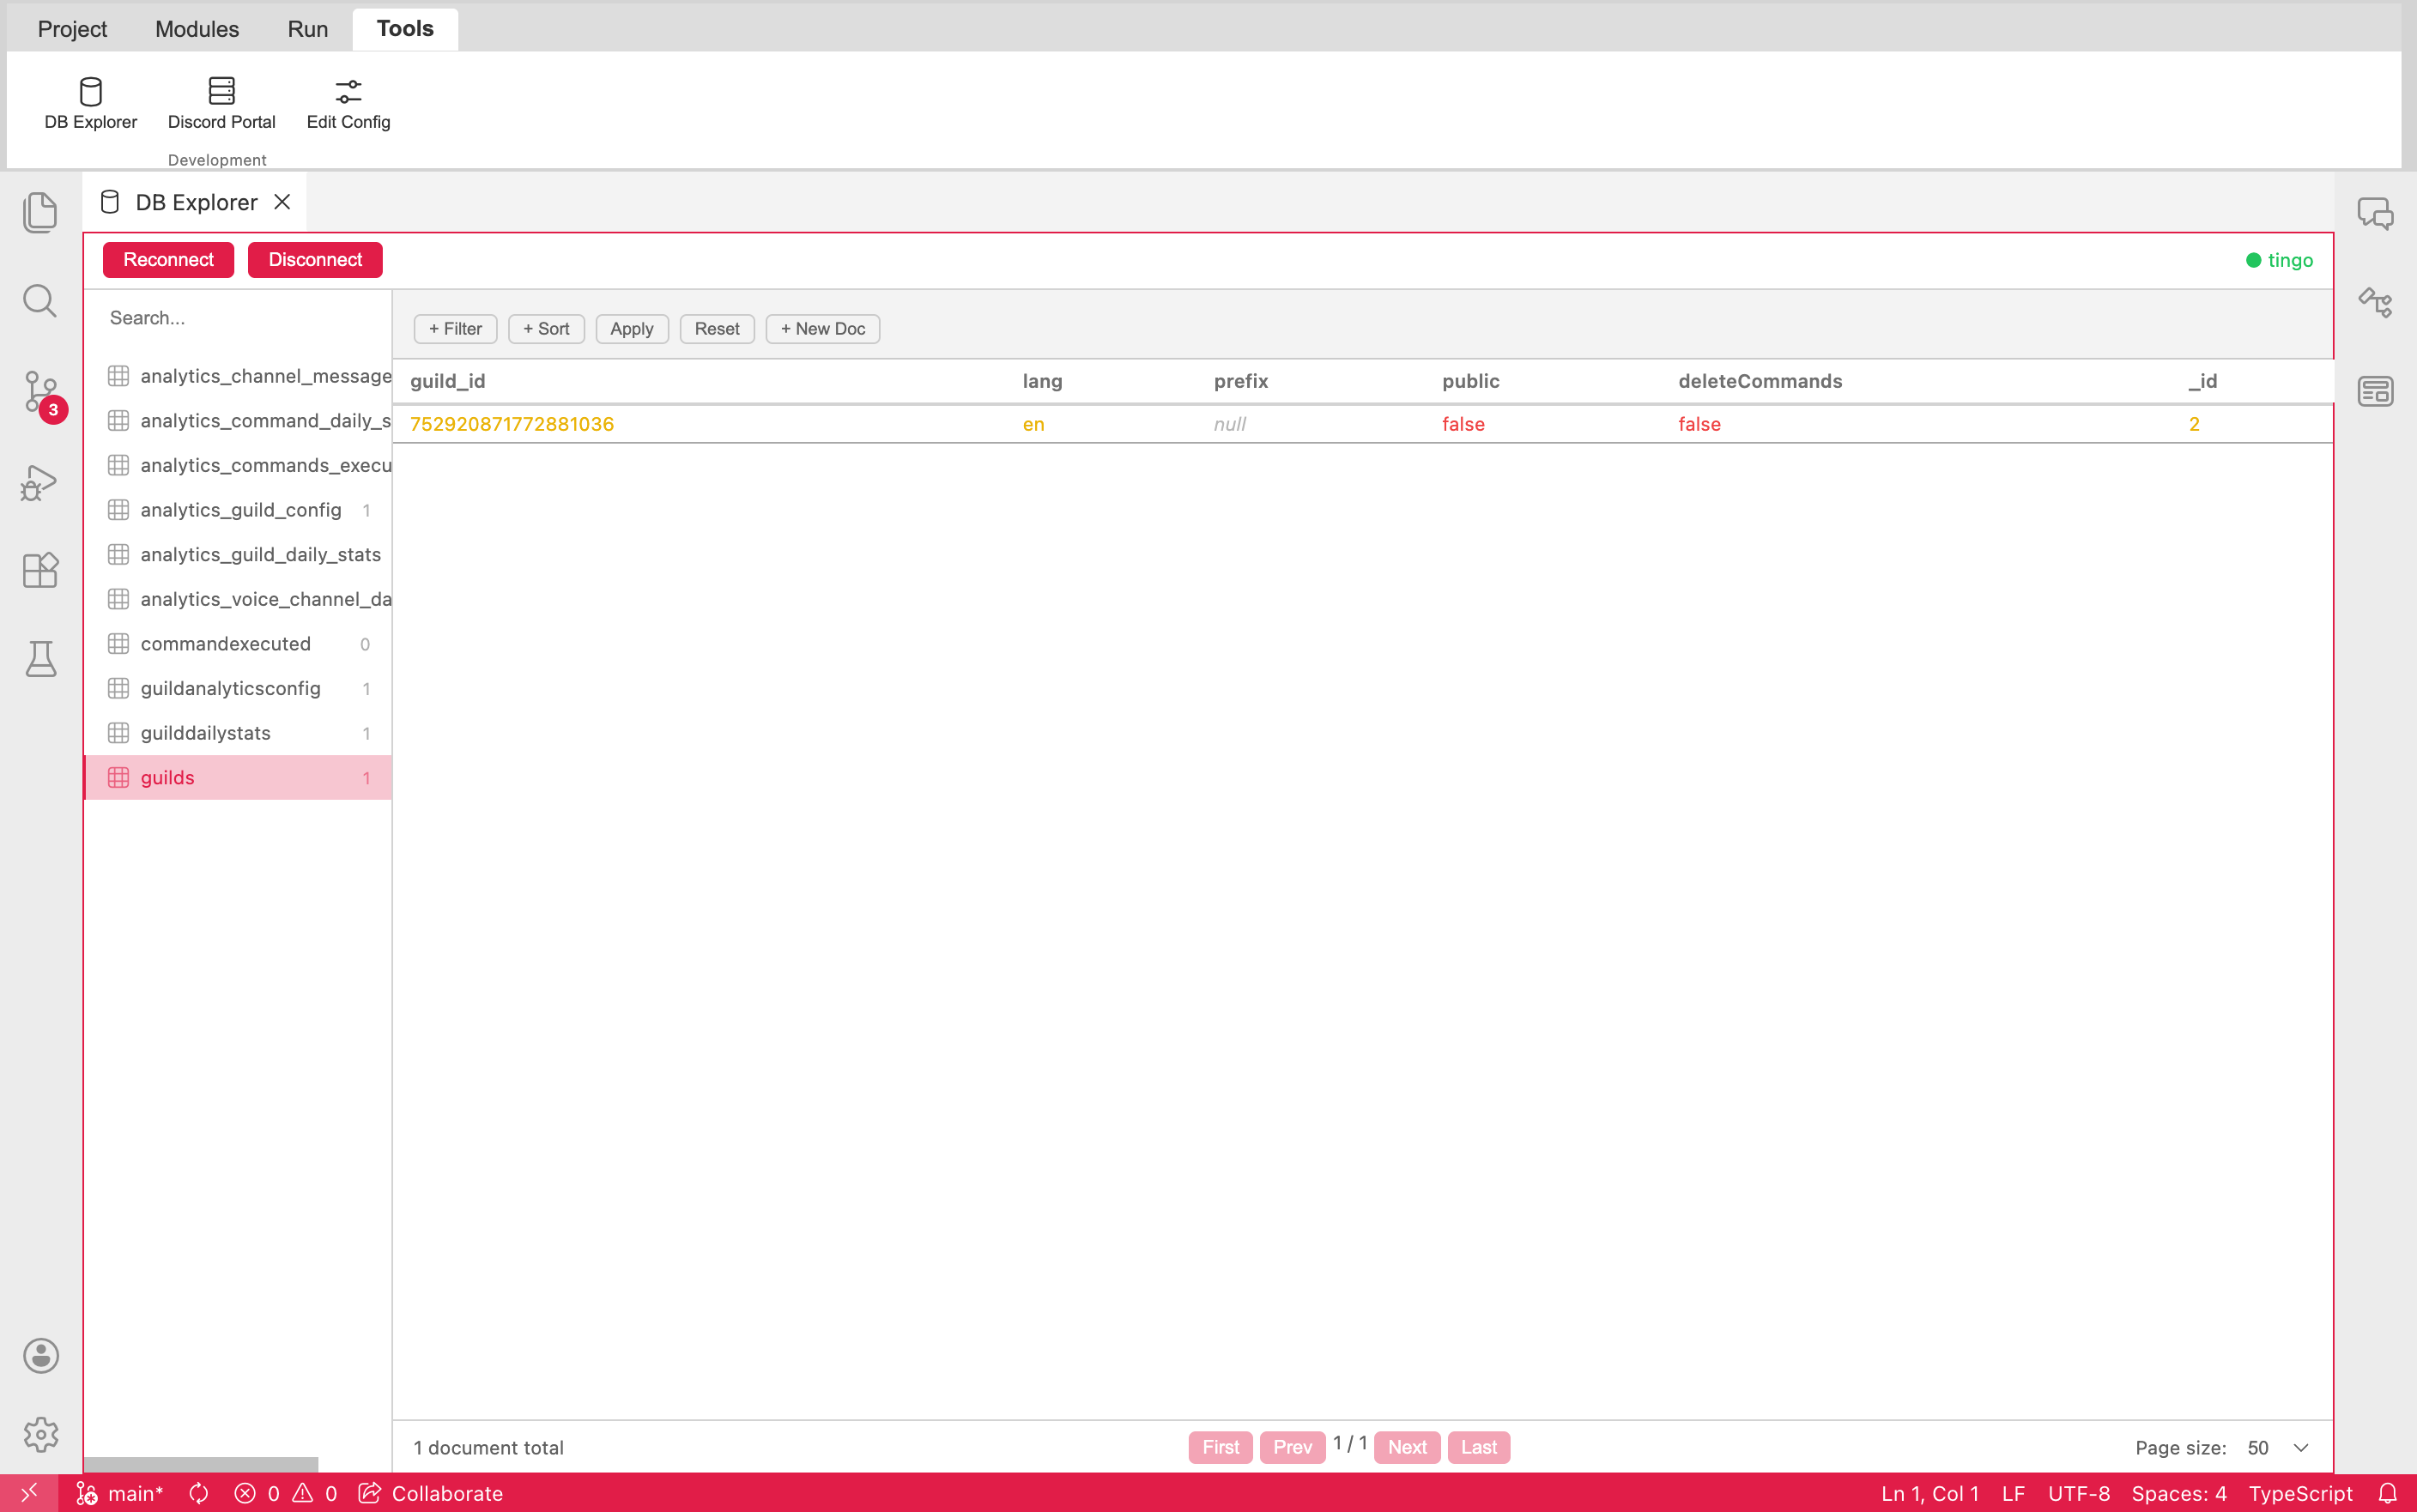Open the Manage settings gear icon
The image size is (2417, 1512).
pos(40,1434)
